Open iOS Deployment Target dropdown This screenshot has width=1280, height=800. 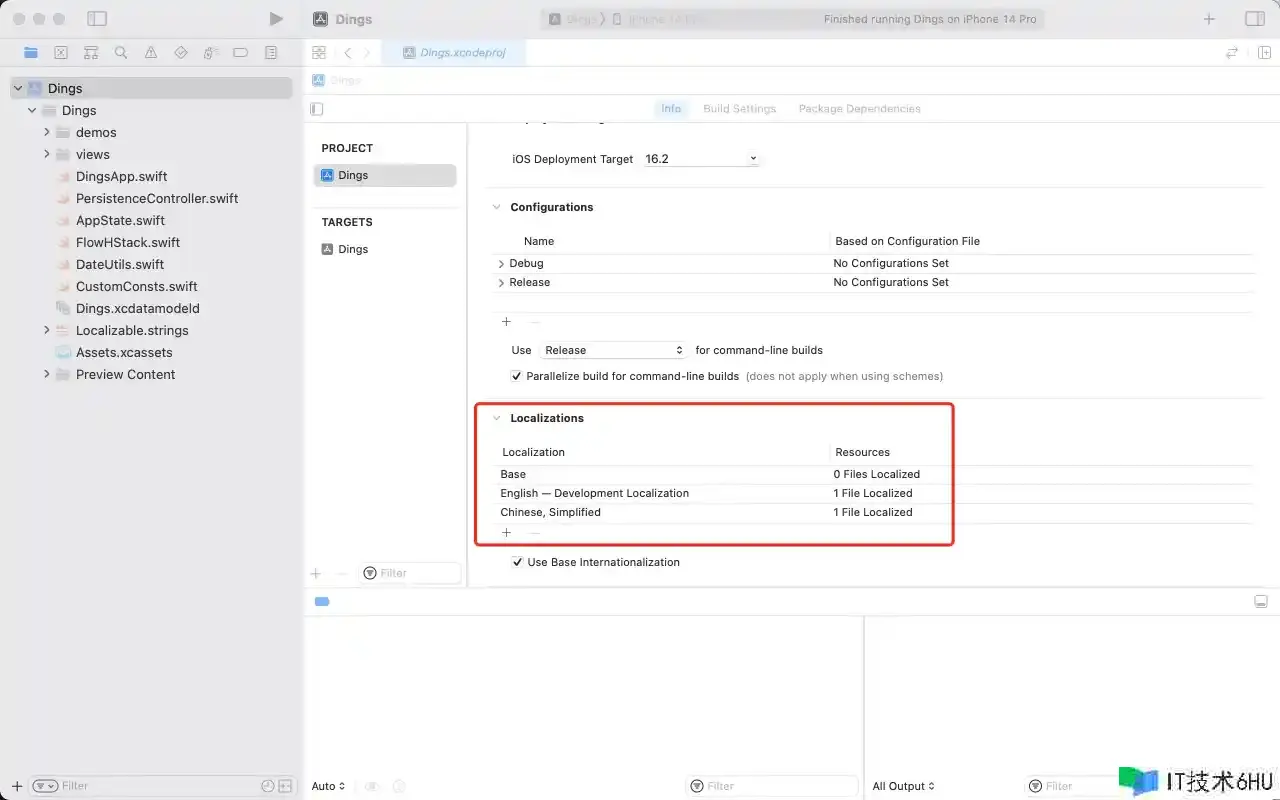point(700,159)
